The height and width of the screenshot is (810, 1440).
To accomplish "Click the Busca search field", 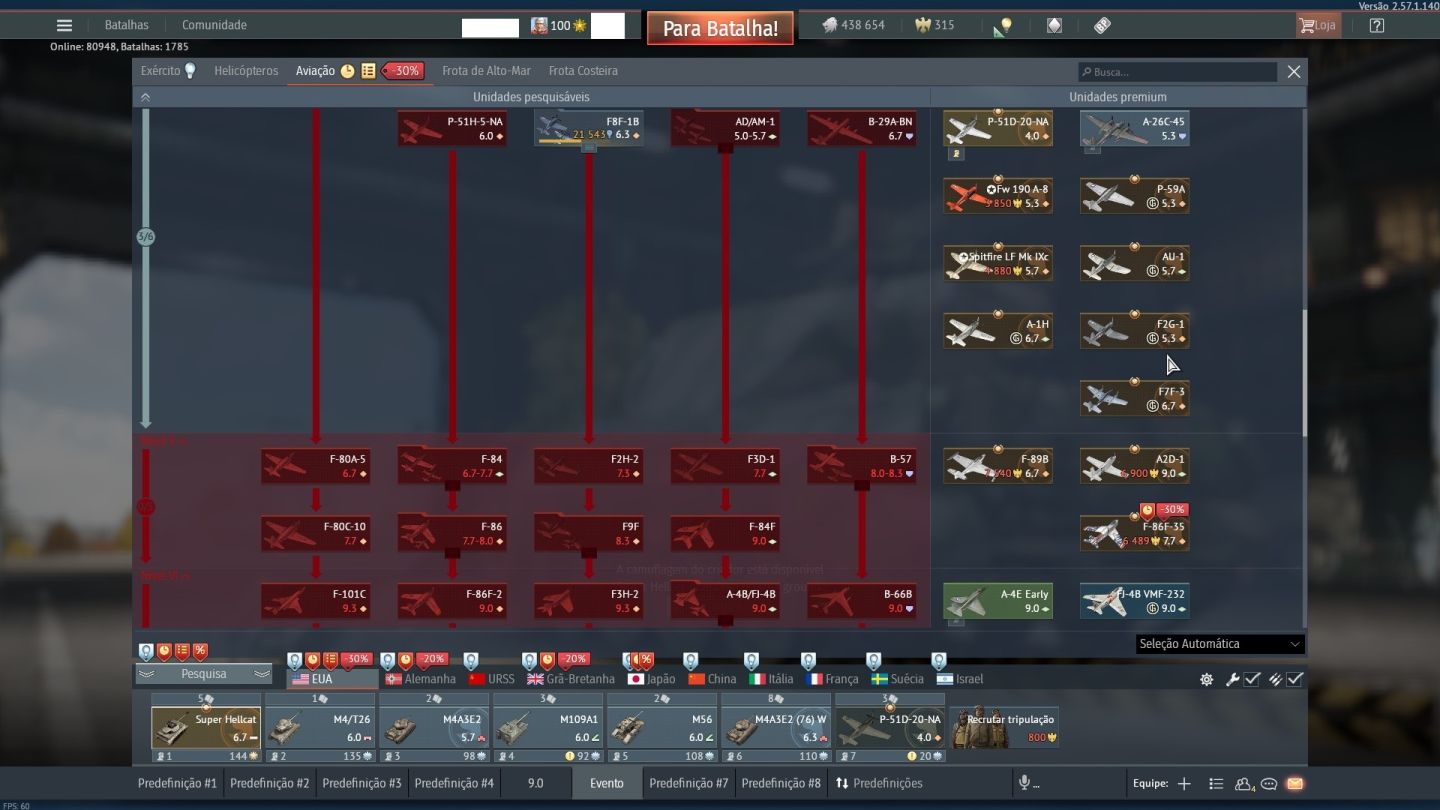I will click(1177, 72).
